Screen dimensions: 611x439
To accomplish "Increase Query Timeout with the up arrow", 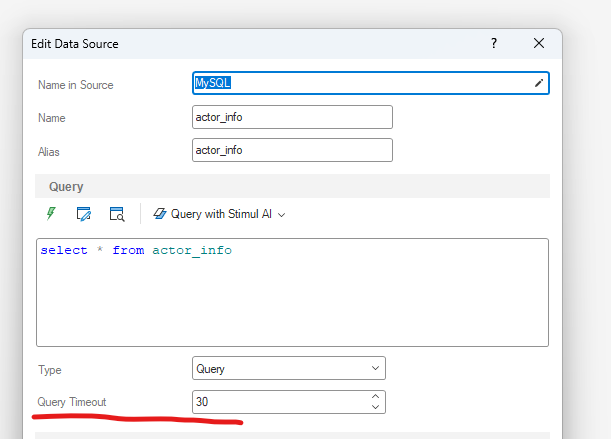I will pyautogui.click(x=375, y=396).
